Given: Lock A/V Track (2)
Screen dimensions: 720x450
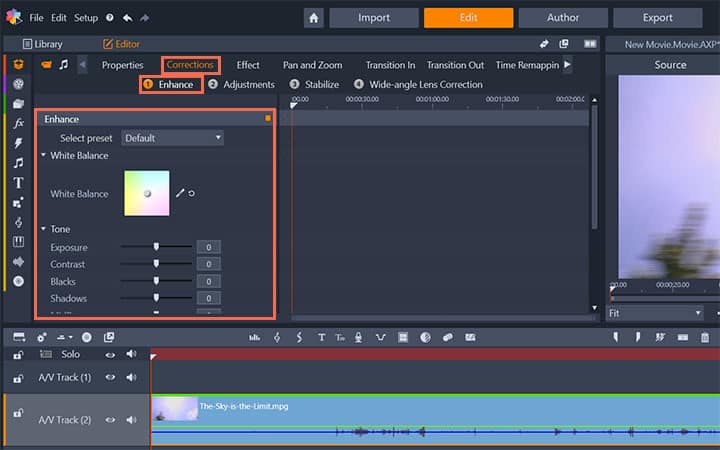Looking at the screenshot, I should (x=18, y=413).
